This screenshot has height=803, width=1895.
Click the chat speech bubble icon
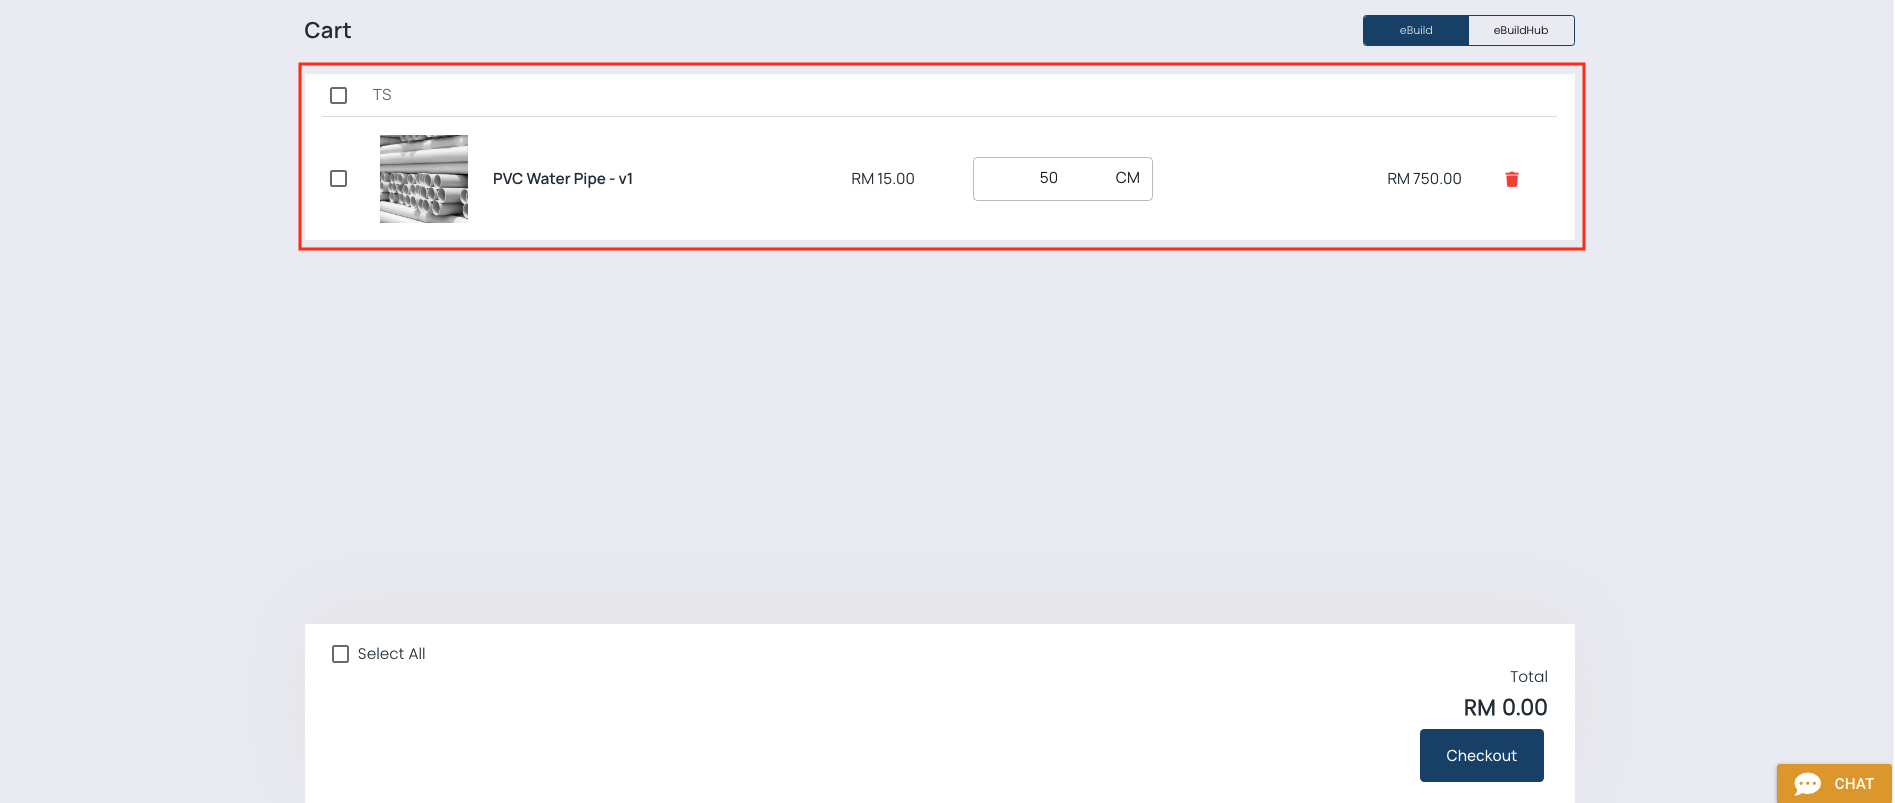[x=1807, y=784]
